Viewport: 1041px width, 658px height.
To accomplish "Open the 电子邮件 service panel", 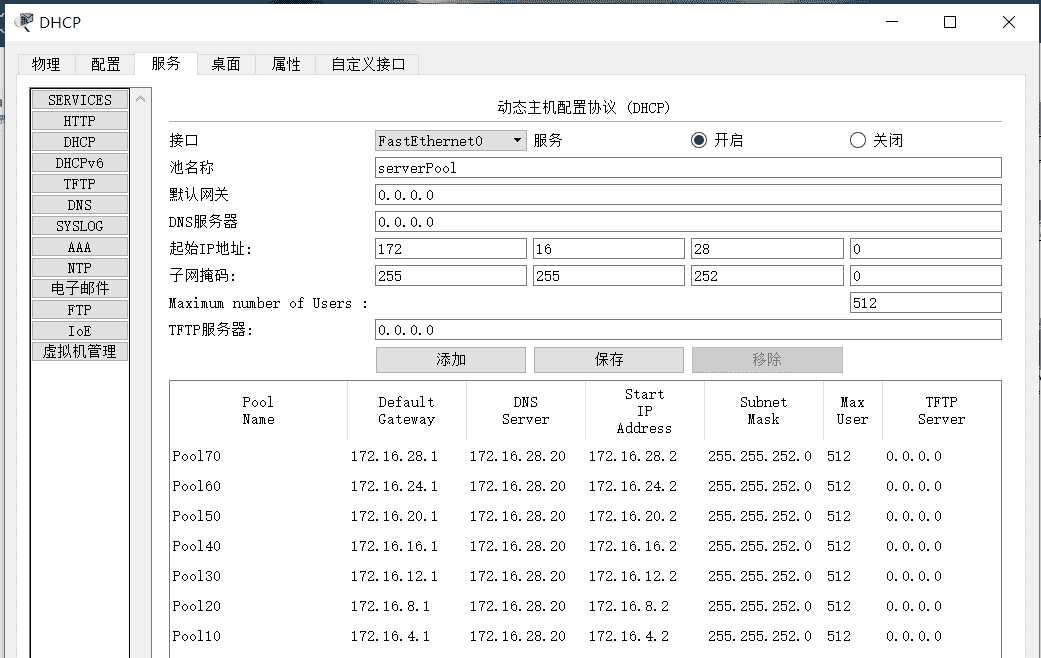I will click(79, 288).
